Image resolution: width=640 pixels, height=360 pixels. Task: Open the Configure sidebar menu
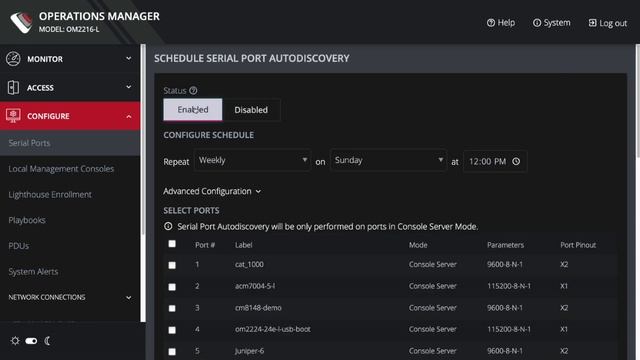click(70, 116)
